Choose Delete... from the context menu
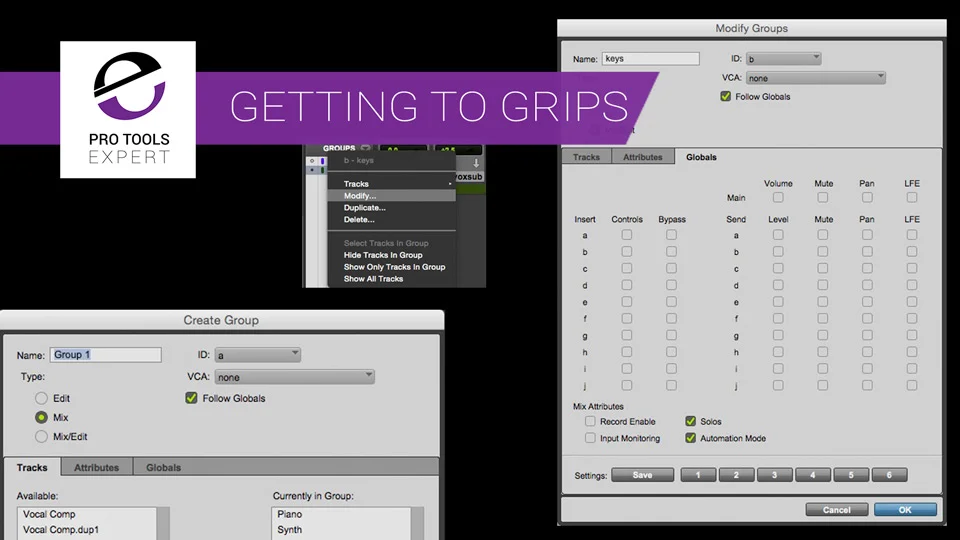This screenshot has width=960, height=540. (x=392, y=219)
